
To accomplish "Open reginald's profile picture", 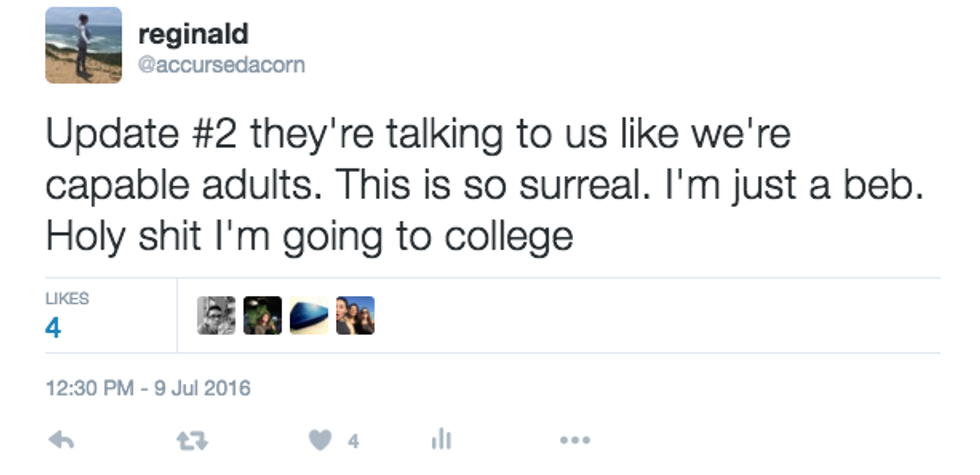I will [x=84, y=45].
